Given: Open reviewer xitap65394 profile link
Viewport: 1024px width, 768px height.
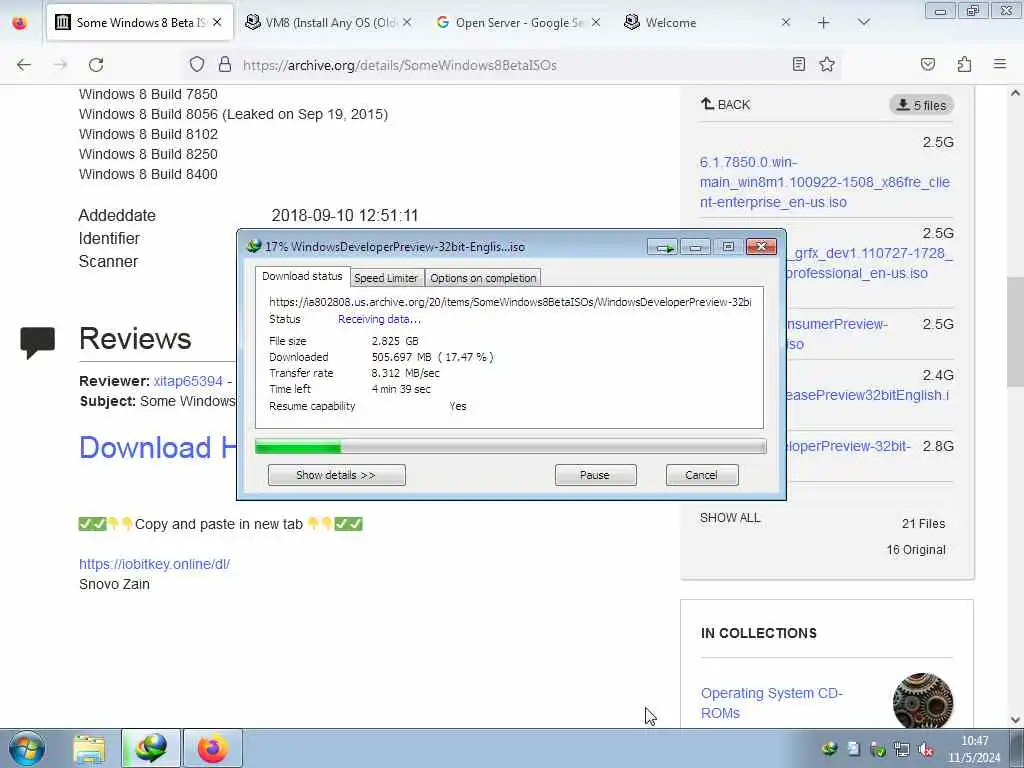Looking at the screenshot, I should 188,381.
